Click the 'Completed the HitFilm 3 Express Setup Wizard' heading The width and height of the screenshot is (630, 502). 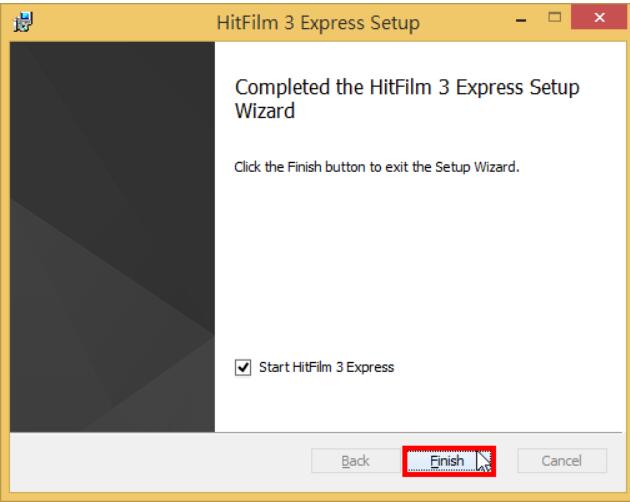tap(407, 99)
